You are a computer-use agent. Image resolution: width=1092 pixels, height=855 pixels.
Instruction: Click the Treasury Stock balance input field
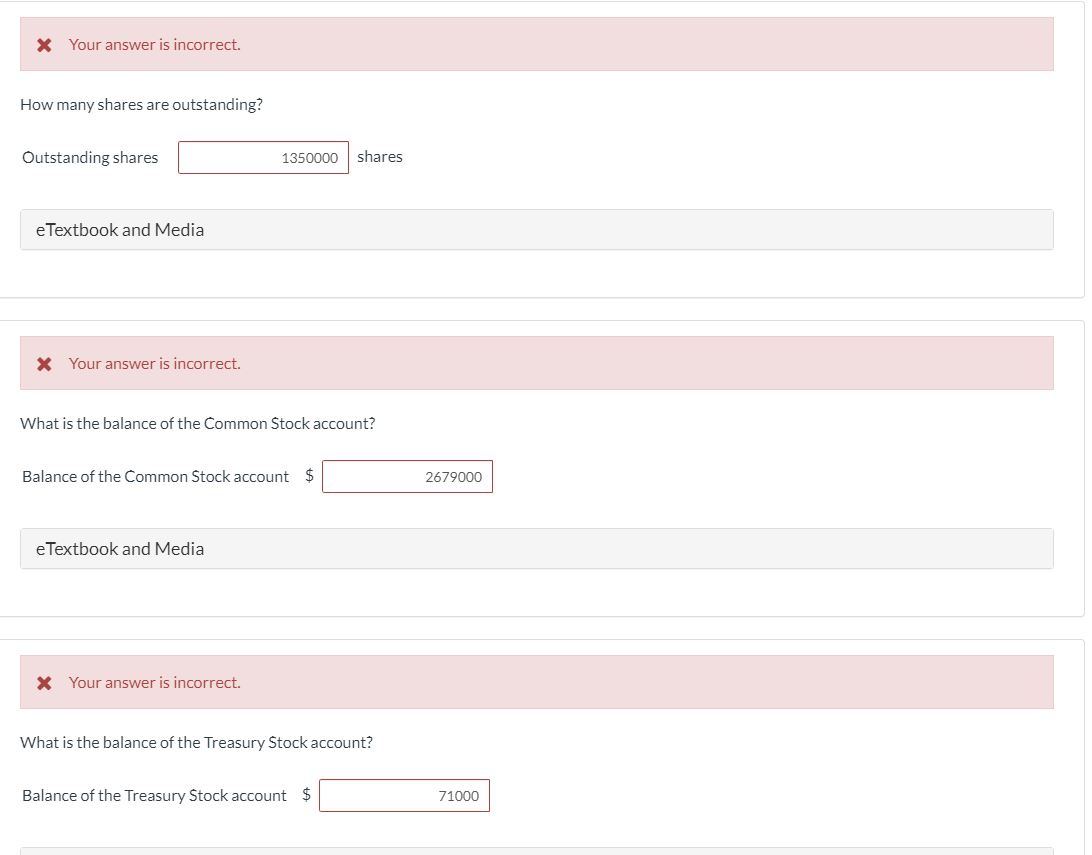(405, 795)
